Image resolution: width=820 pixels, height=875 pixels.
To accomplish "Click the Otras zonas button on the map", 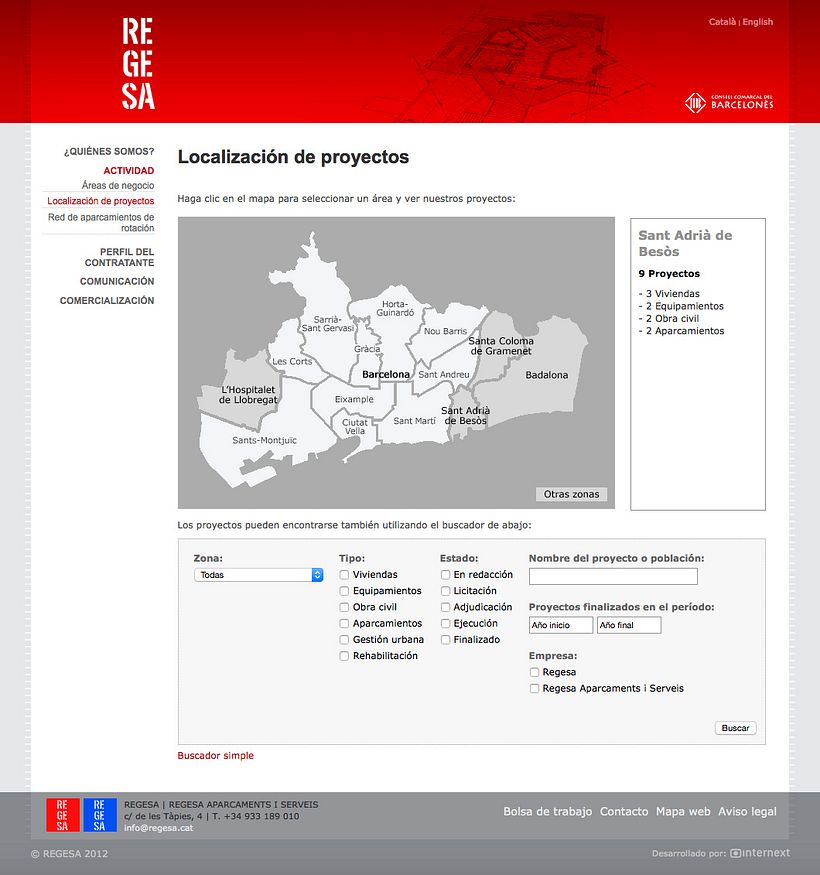I will tap(571, 494).
